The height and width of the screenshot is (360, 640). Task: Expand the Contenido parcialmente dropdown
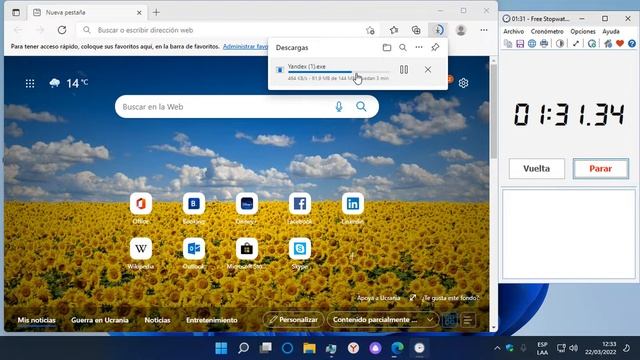(x=382, y=320)
